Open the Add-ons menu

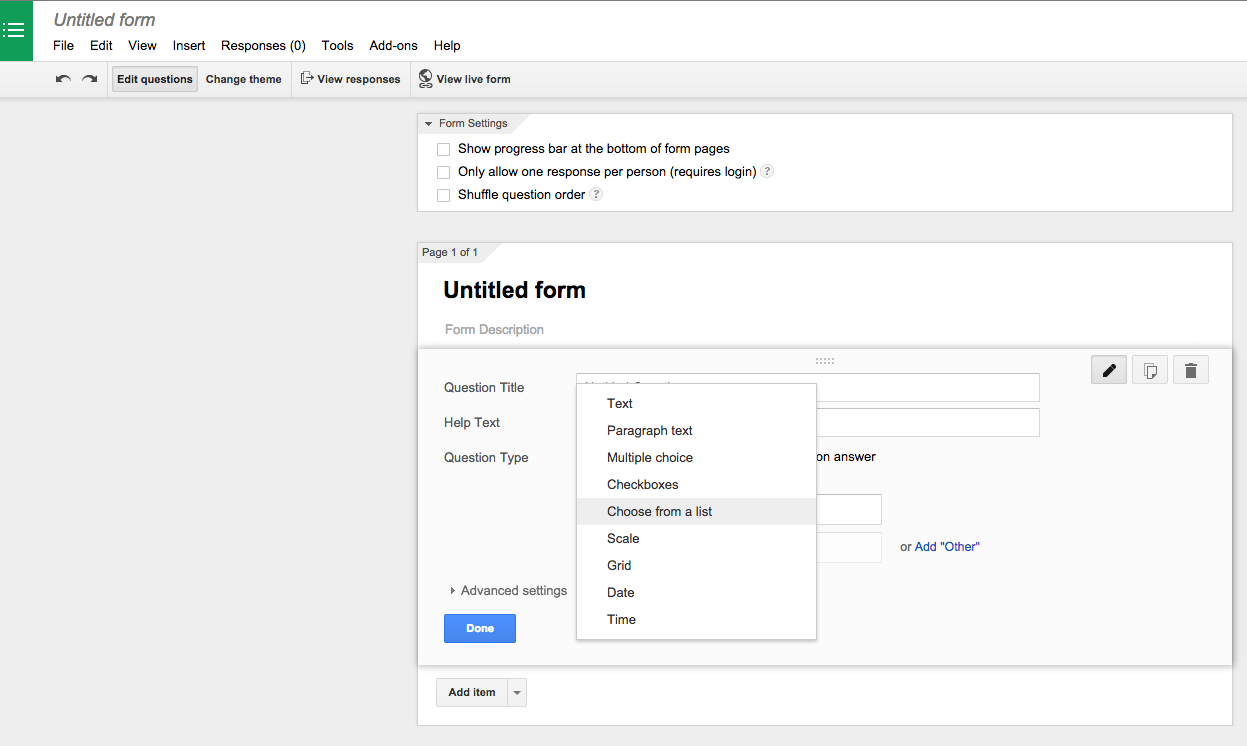pyautogui.click(x=394, y=45)
